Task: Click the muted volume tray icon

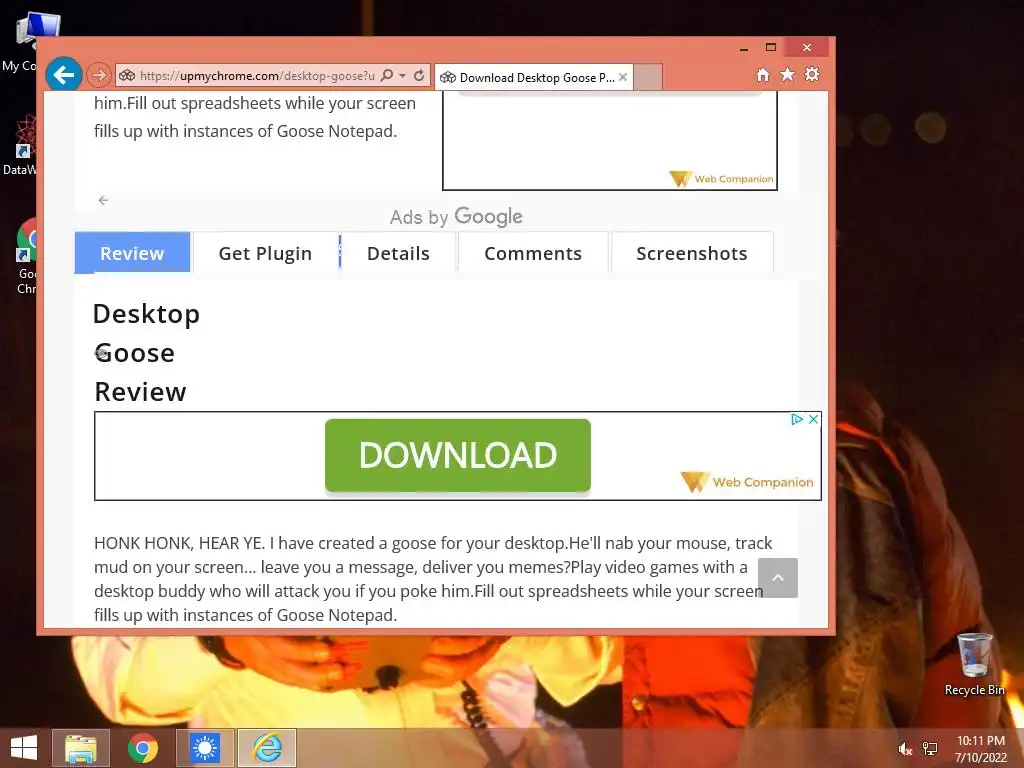Action: point(905,749)
